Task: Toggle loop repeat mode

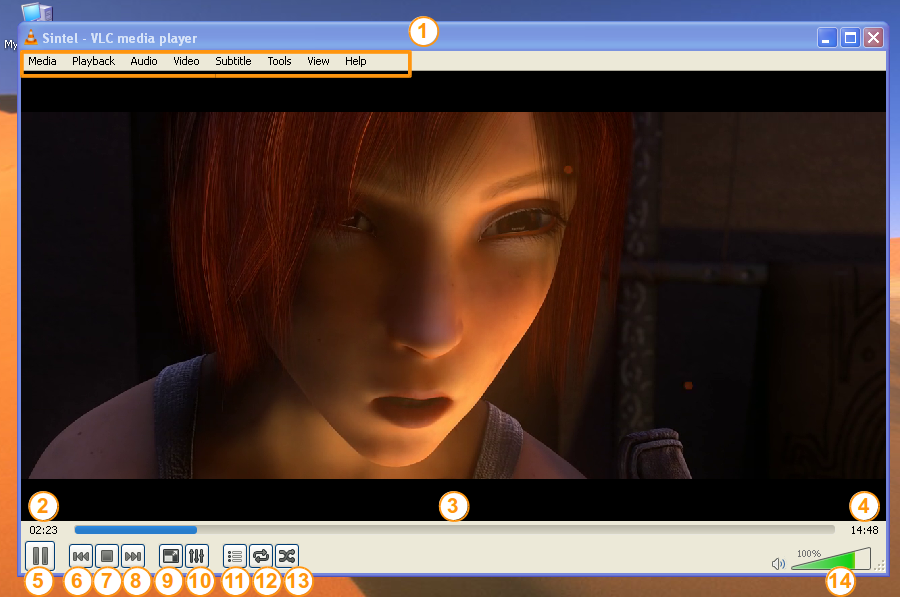Action: point(261,556)
